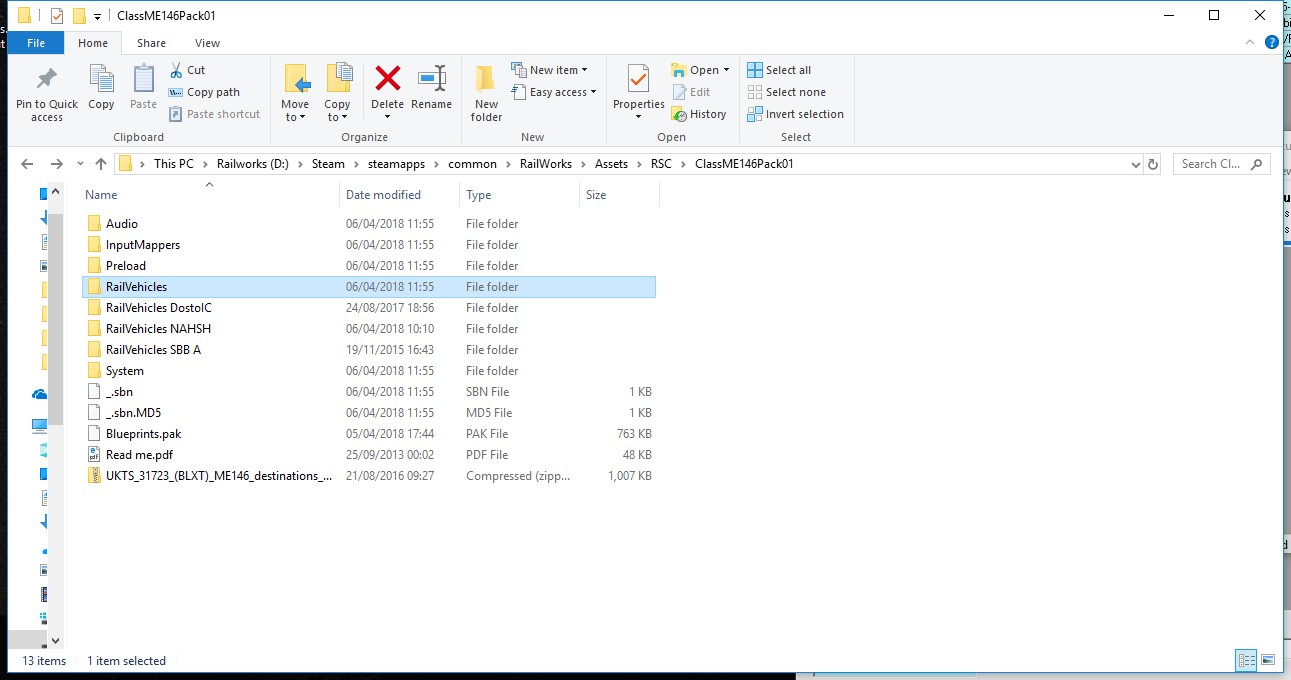
Task: Expand the Move to dropdown
Action: tap(295, 117)
